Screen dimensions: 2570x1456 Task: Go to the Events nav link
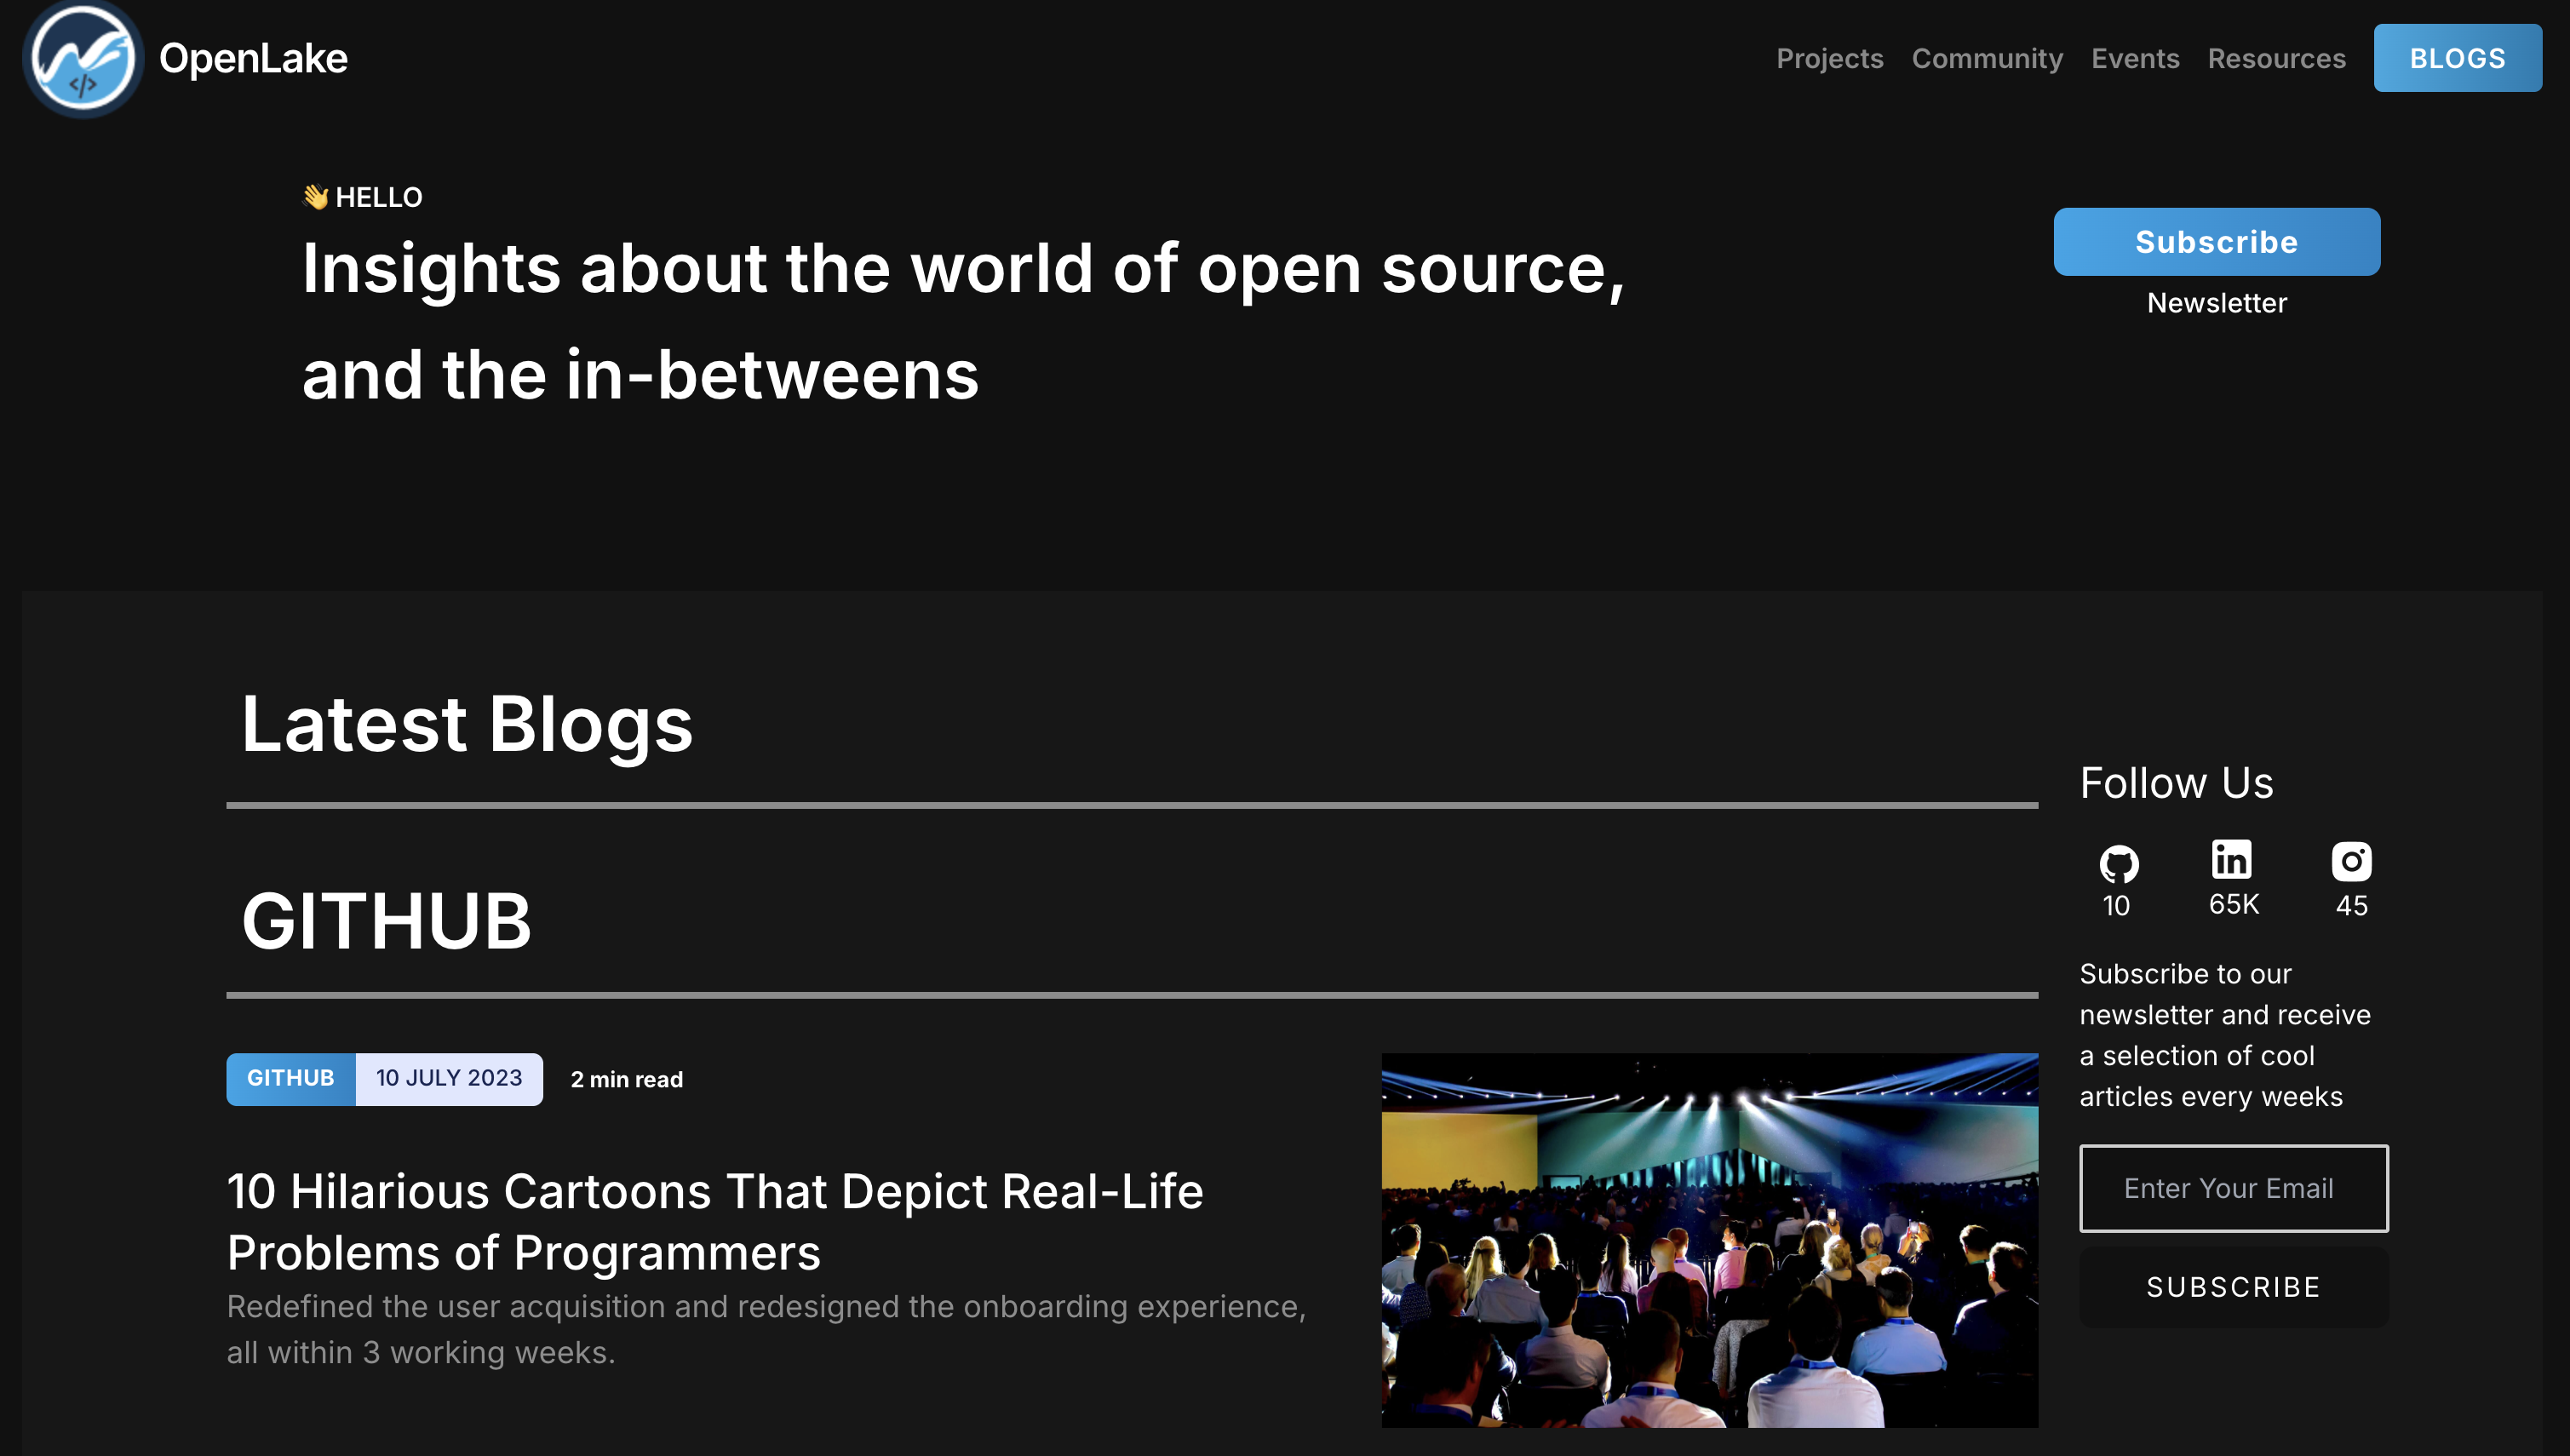(2134, 58)
